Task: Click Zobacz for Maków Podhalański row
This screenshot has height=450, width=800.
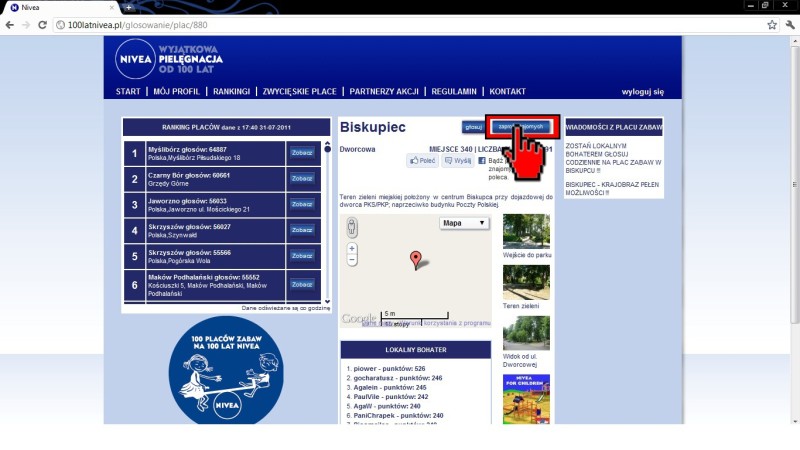Action: click(x=302, y=285)
